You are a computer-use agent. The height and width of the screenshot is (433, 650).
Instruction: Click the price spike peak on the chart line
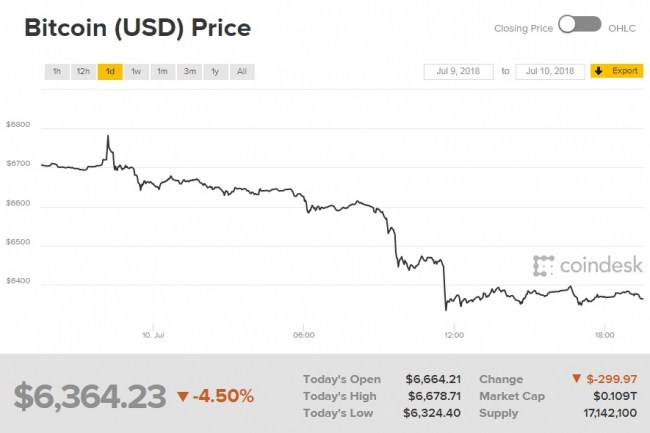[107, 136]
